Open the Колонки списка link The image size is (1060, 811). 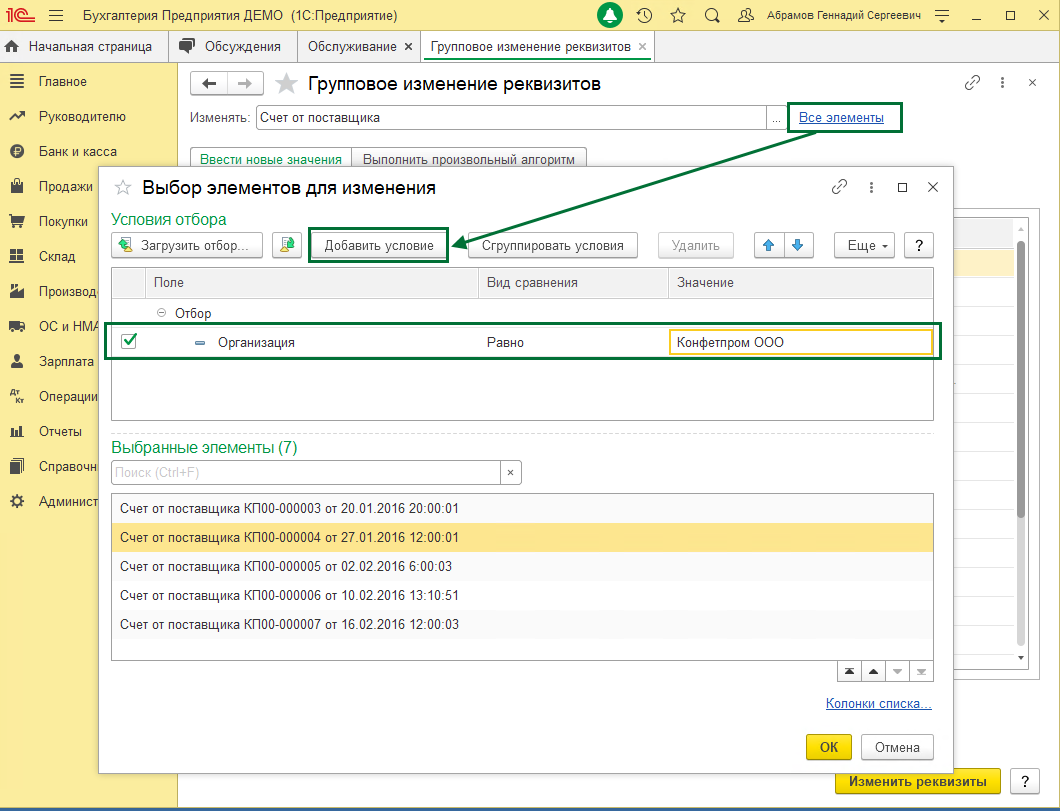(878, 704)
